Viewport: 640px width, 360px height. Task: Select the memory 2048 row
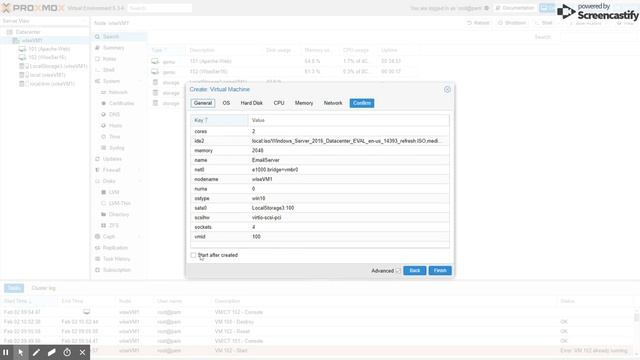click(320, 151)
